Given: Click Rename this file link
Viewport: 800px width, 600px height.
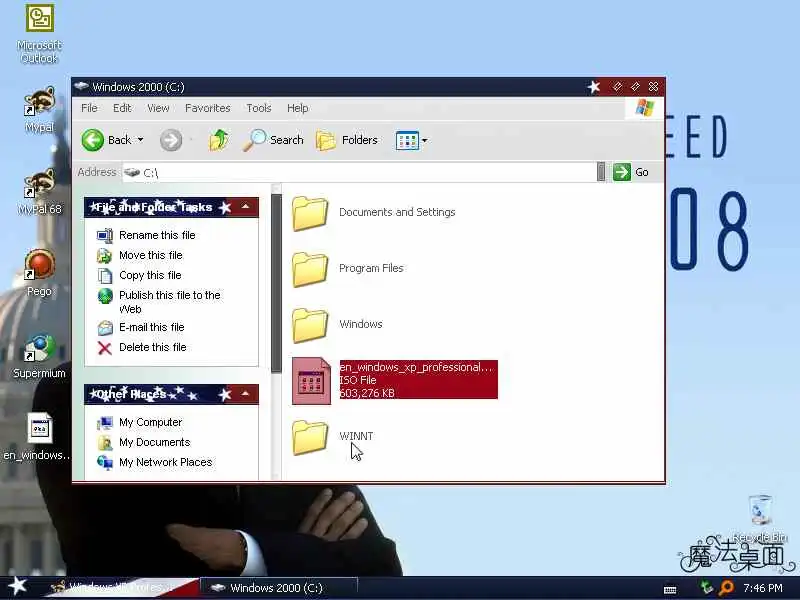Looking at the screenshot, I should 157,235.
